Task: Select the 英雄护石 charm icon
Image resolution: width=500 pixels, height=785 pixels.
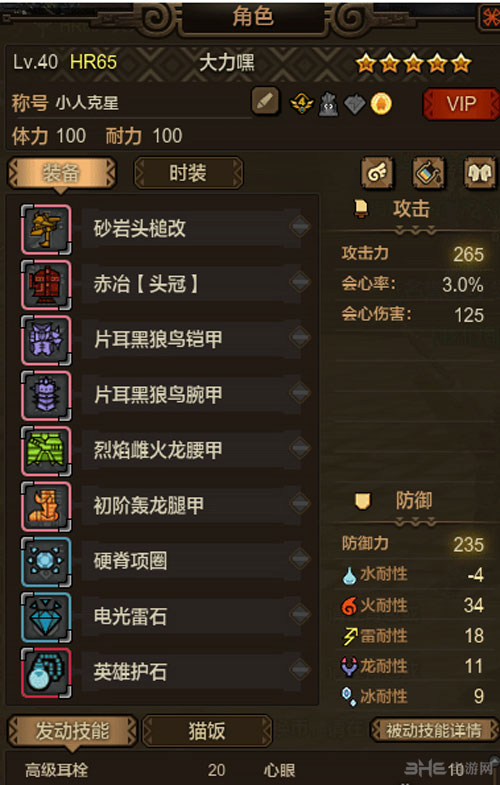Action: point(46,673)
